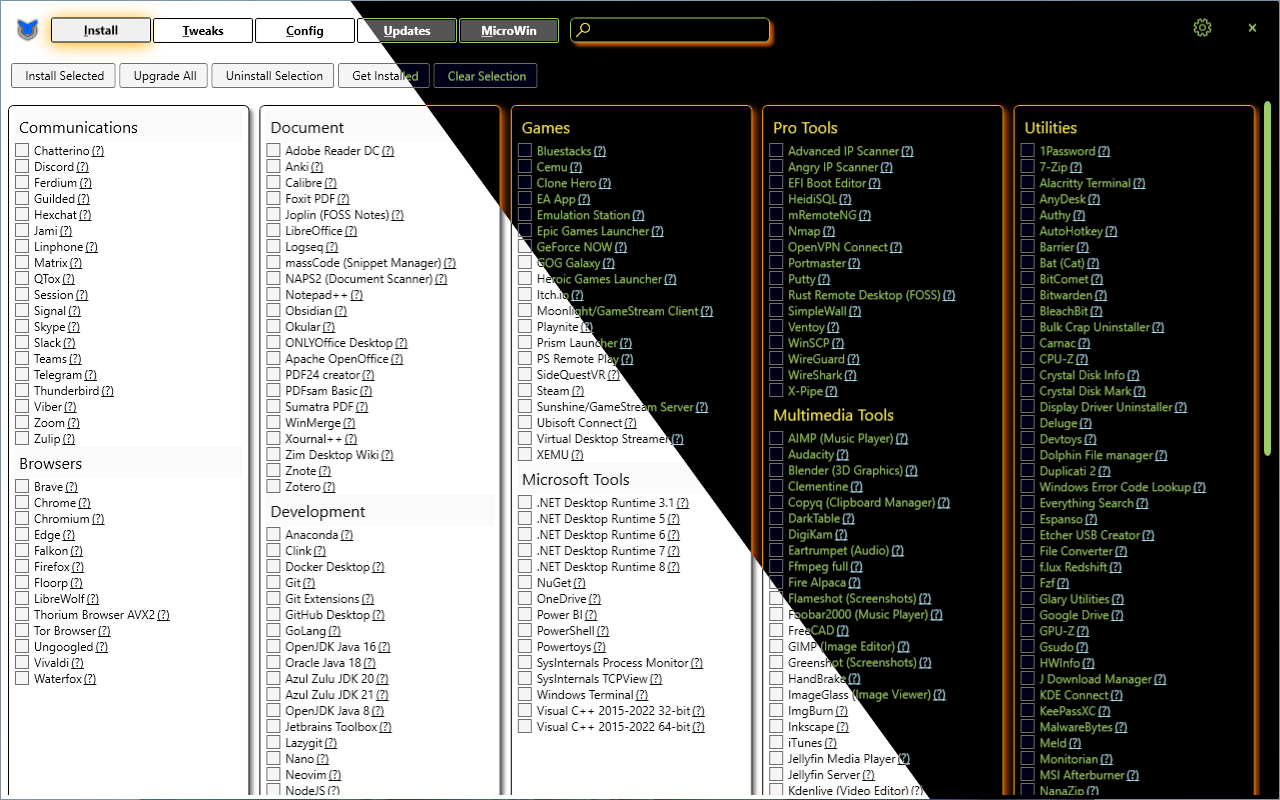Select Steam in the Games list

click(x=524, y=390)
